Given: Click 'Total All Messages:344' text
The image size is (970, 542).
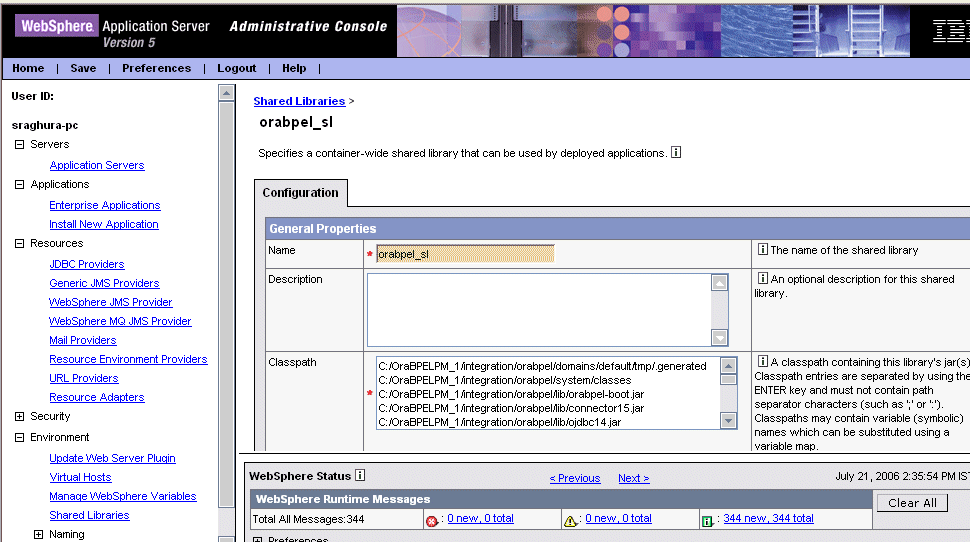Looking at the screenshot, I should 308,519.
